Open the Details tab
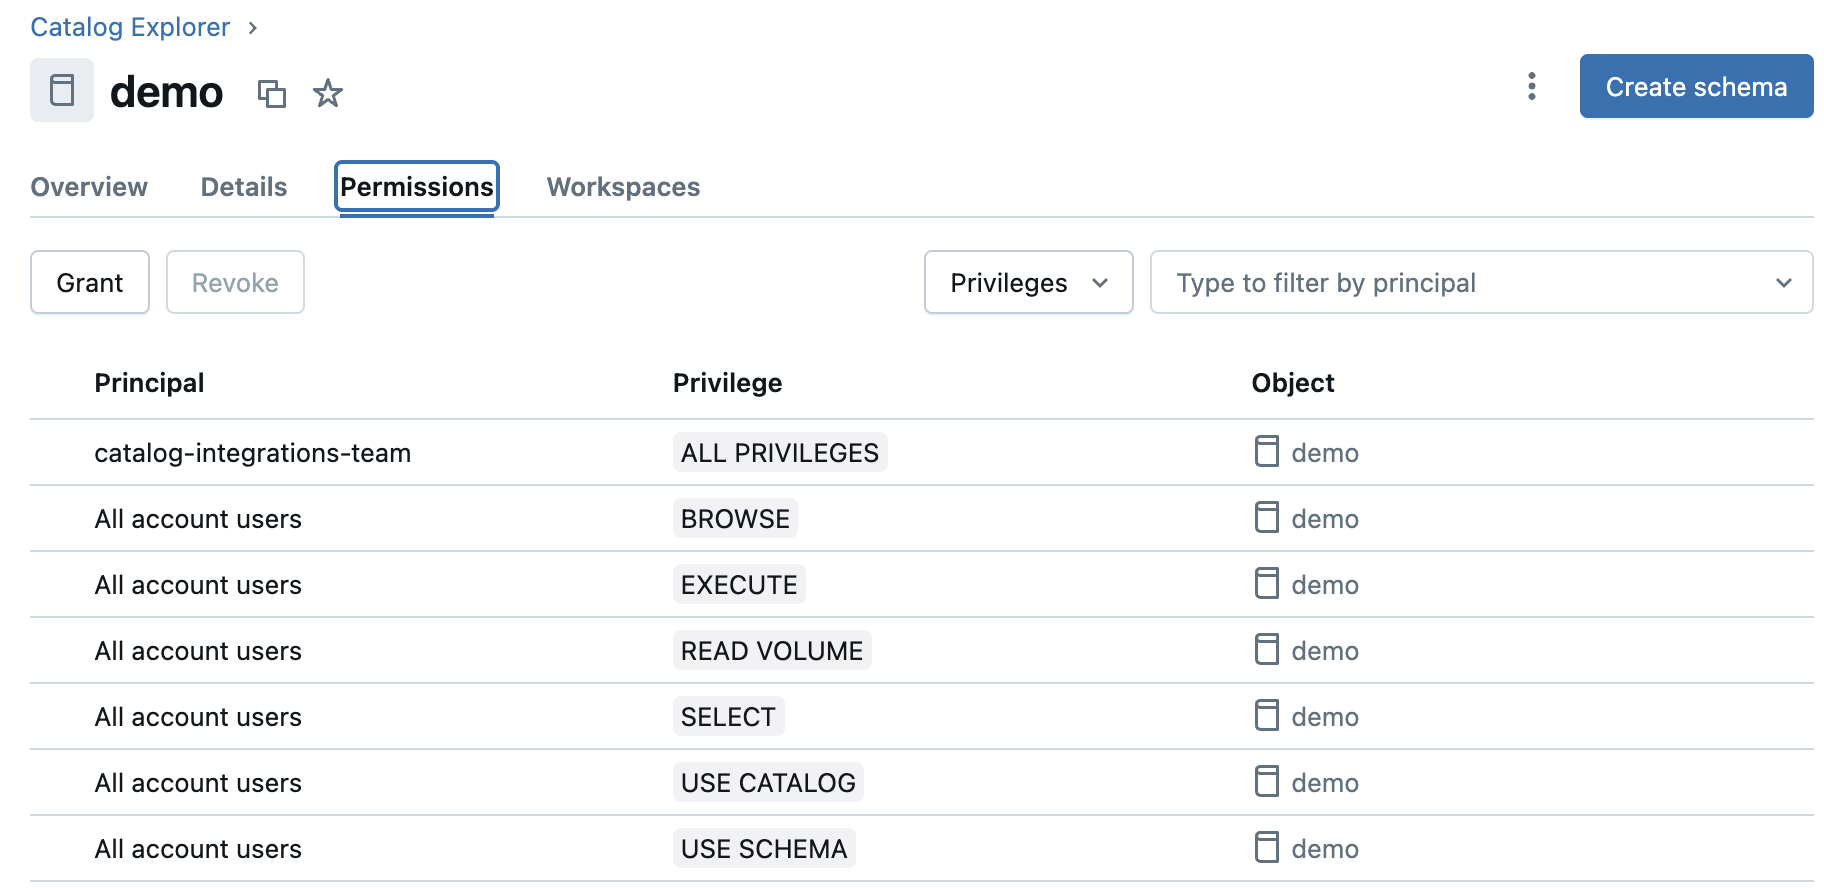The height and width of the screenshot is (888, 1824). [244, 187]
